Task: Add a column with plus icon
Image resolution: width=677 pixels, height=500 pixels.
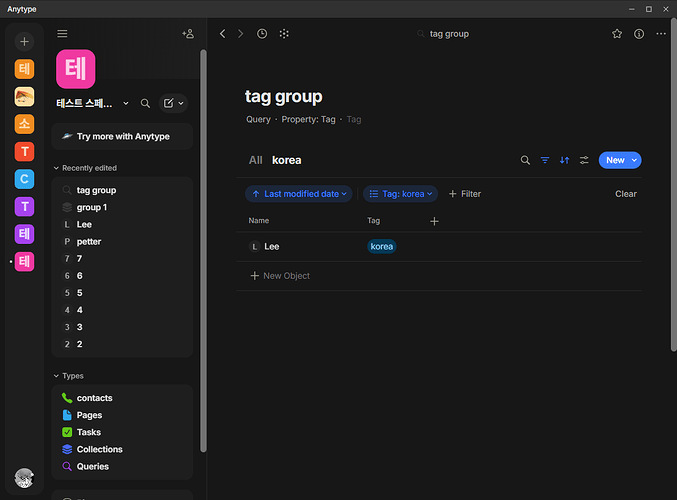Action: coord(434,221)
